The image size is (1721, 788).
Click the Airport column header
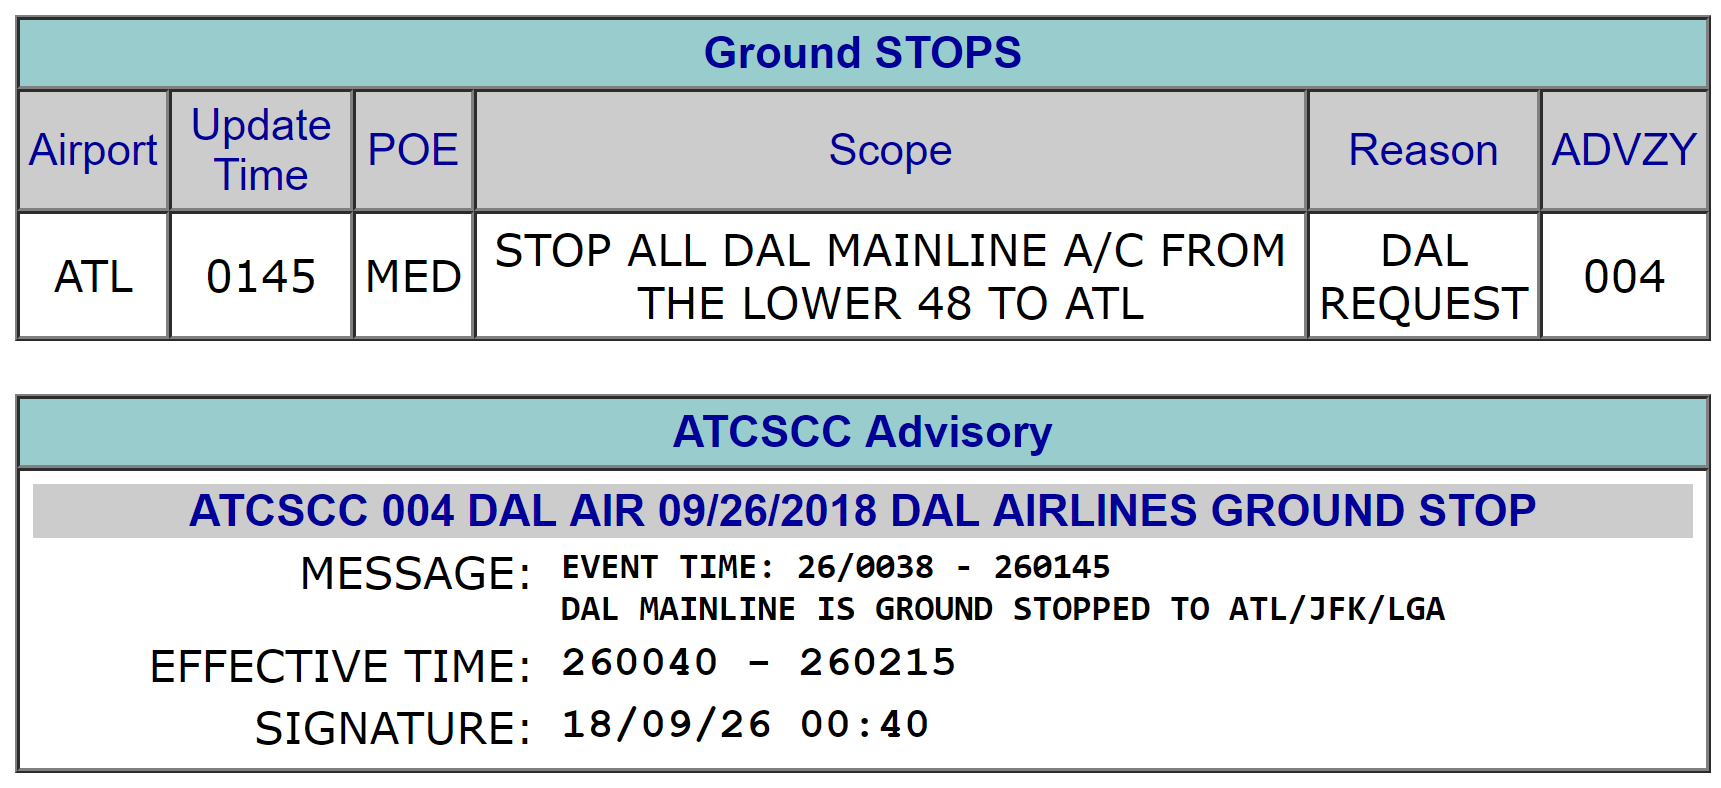93,151
